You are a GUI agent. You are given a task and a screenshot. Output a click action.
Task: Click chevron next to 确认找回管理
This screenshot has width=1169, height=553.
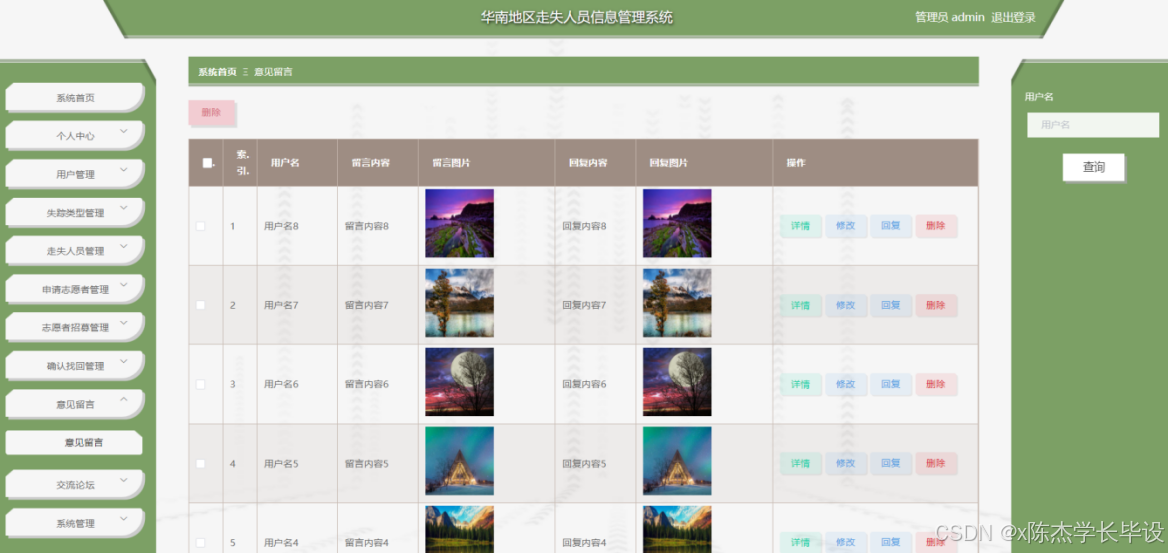click(x=124, y=361)
